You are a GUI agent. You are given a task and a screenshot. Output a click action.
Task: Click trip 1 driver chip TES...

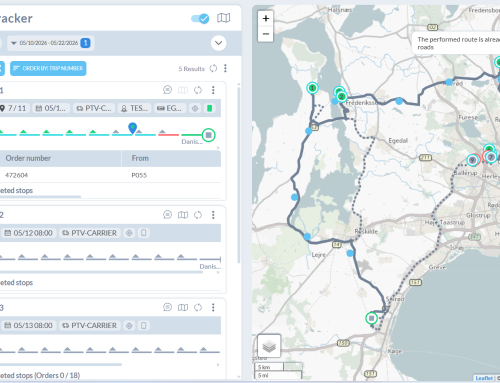pyautogui.click(x=134, y=108)
